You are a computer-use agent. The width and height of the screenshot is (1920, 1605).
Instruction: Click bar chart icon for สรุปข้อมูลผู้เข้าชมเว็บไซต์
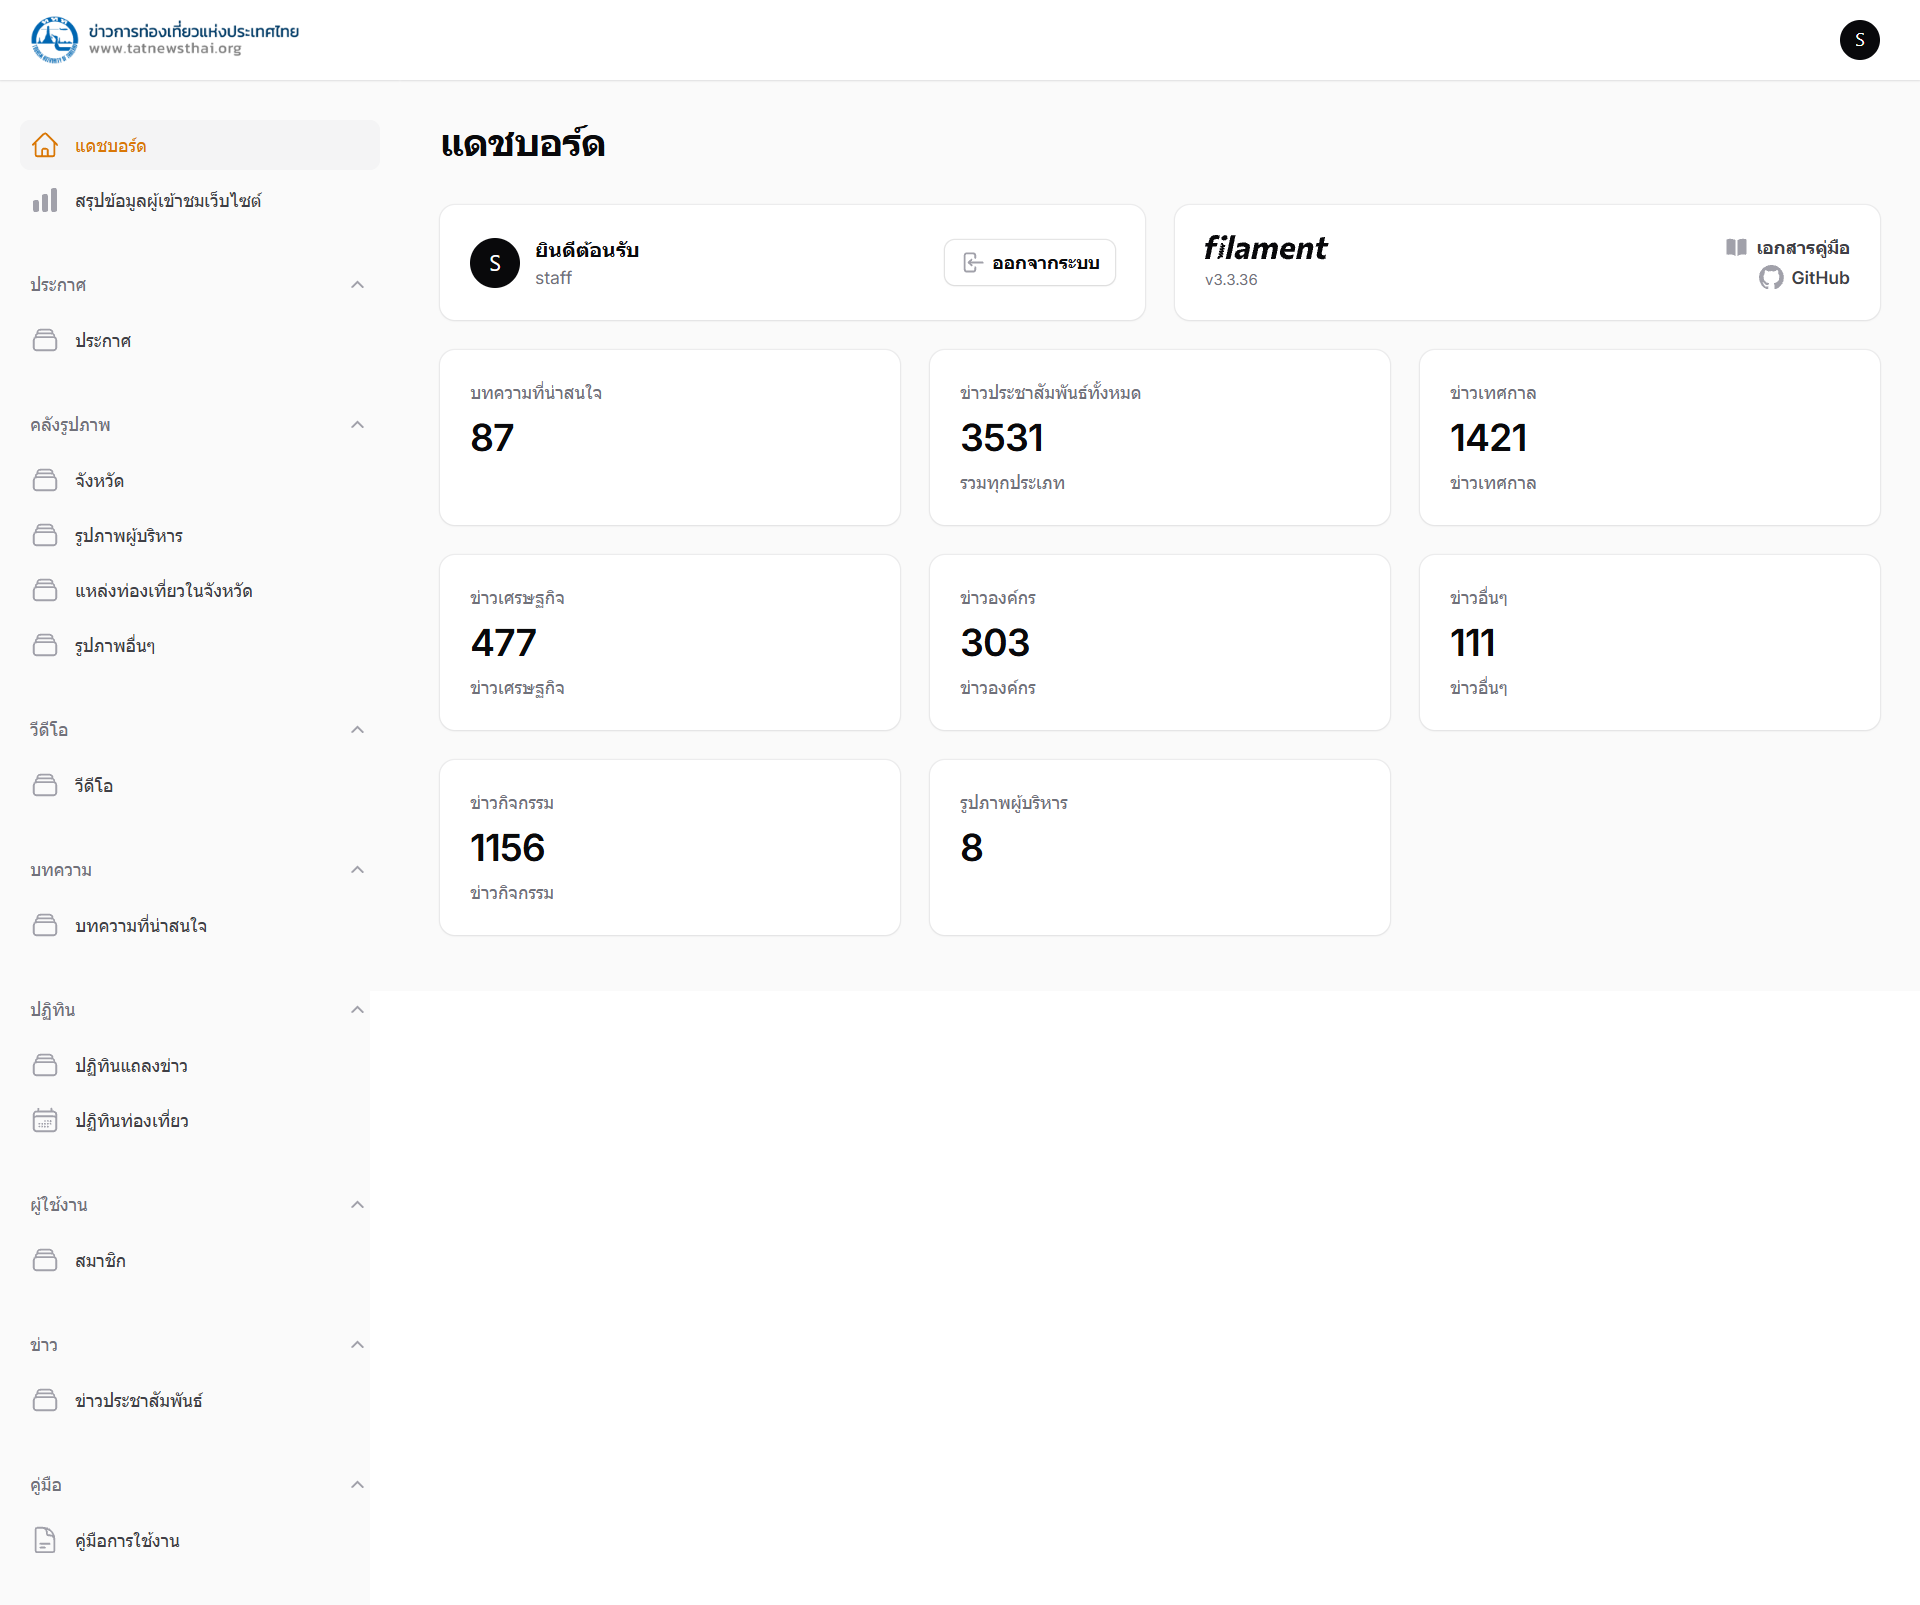pyautogui.click(x=45, y=200)
